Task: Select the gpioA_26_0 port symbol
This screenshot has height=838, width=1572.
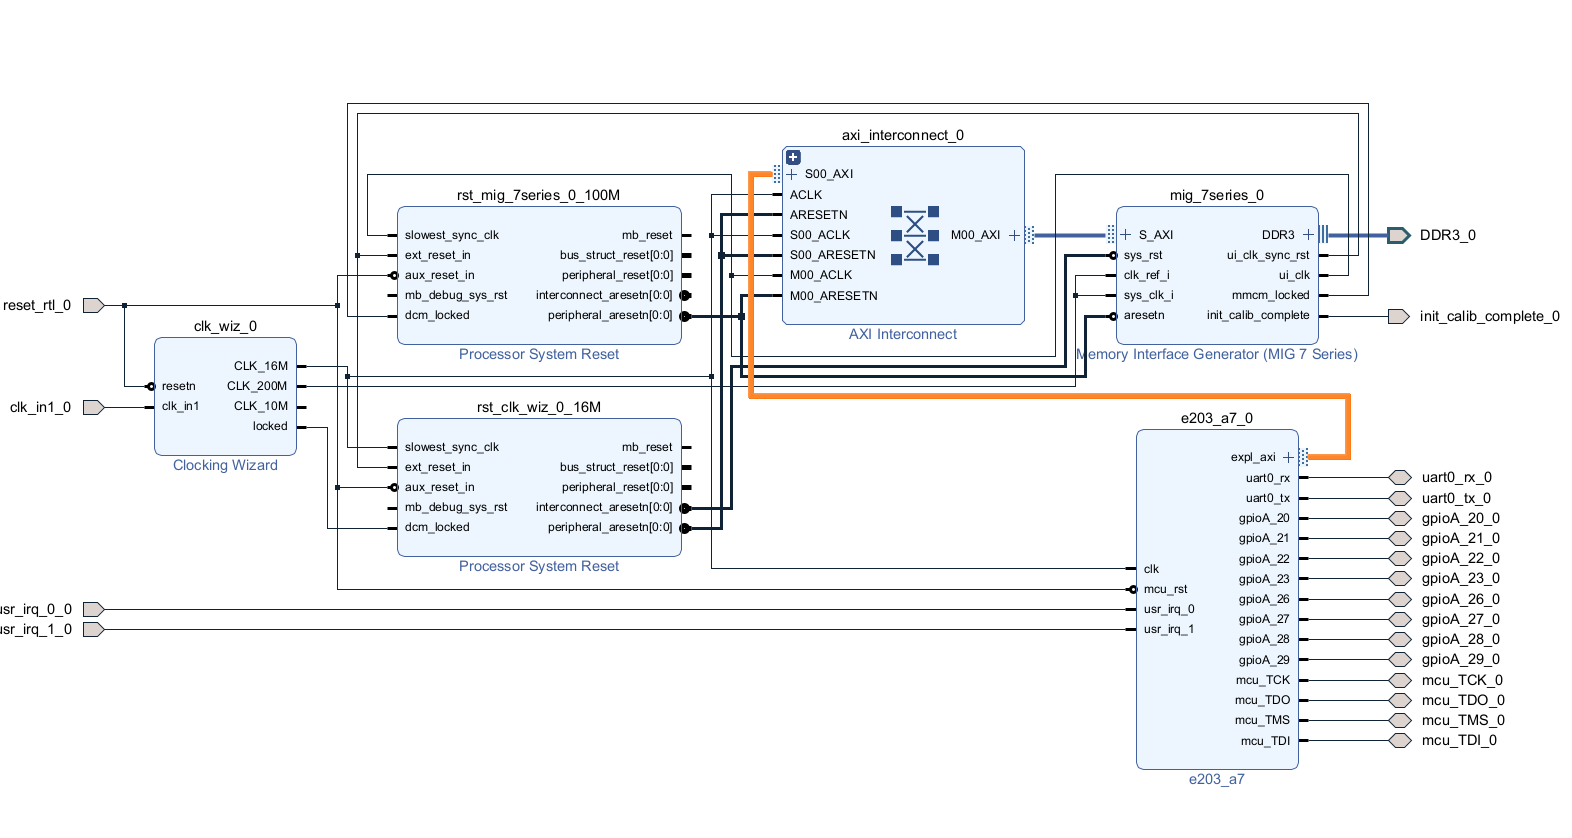Action: click(1400, 600)
